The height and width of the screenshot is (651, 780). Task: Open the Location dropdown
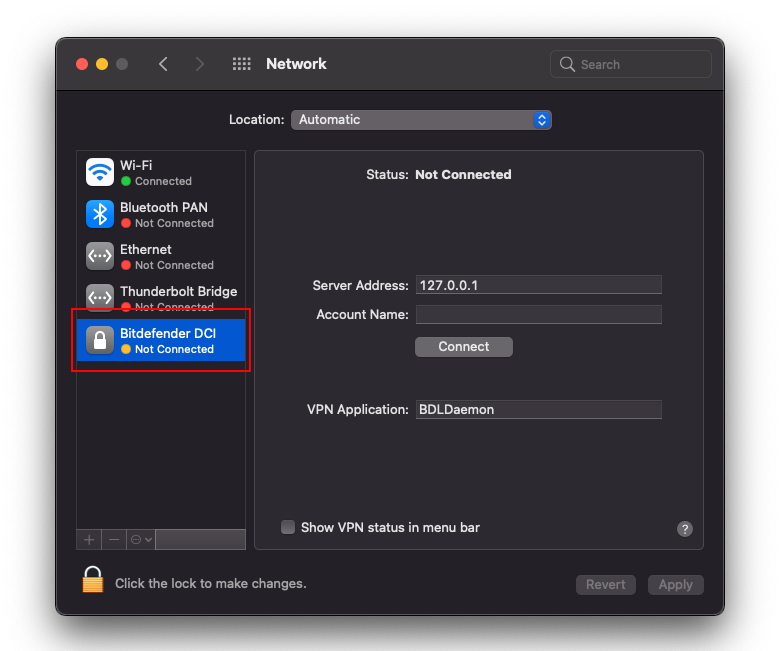(421, 120)
